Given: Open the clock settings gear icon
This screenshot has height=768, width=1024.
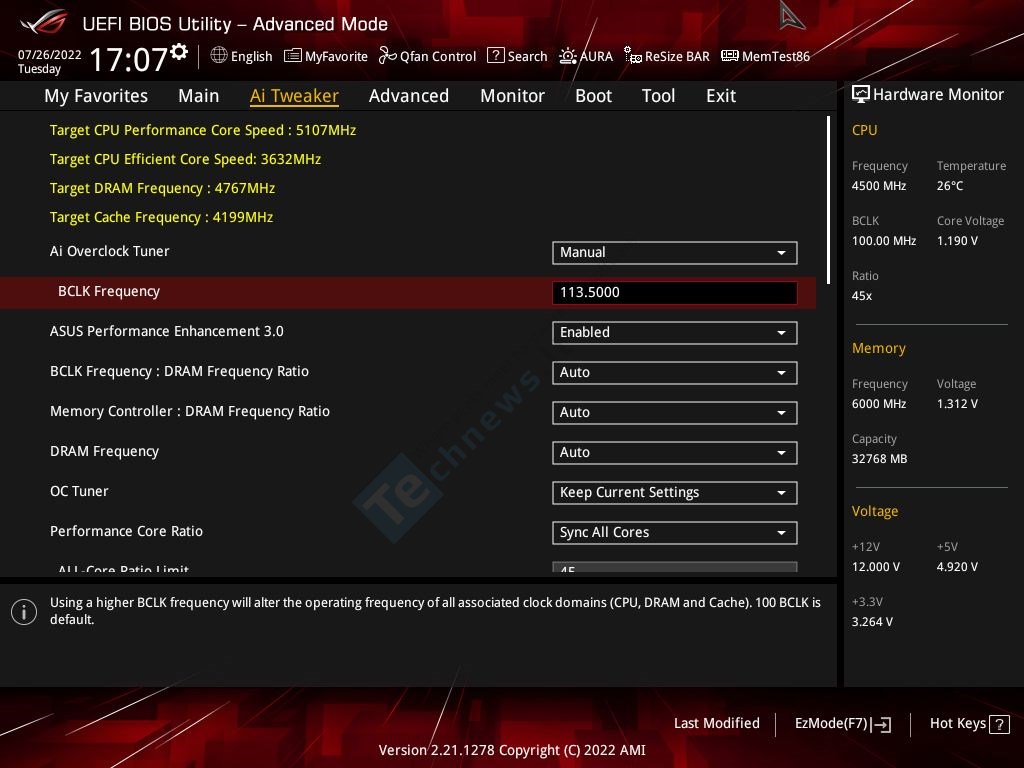Looking at the screenshot, I should tap(179, 51).
